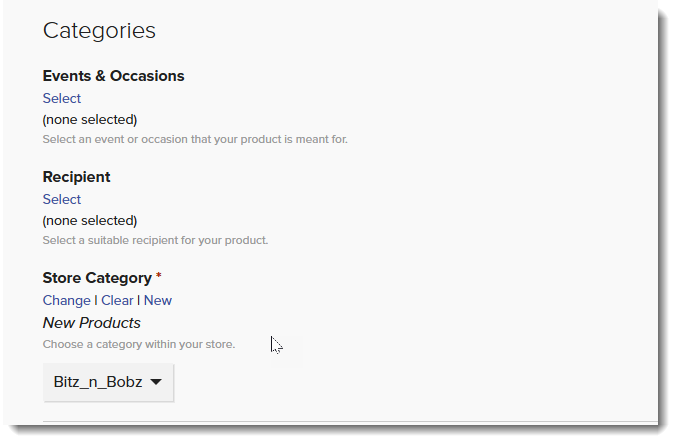The width and height of the screenshot is (677, 444).
Task: Clear the selected Store Category
Action: click(x=117, y=300)
